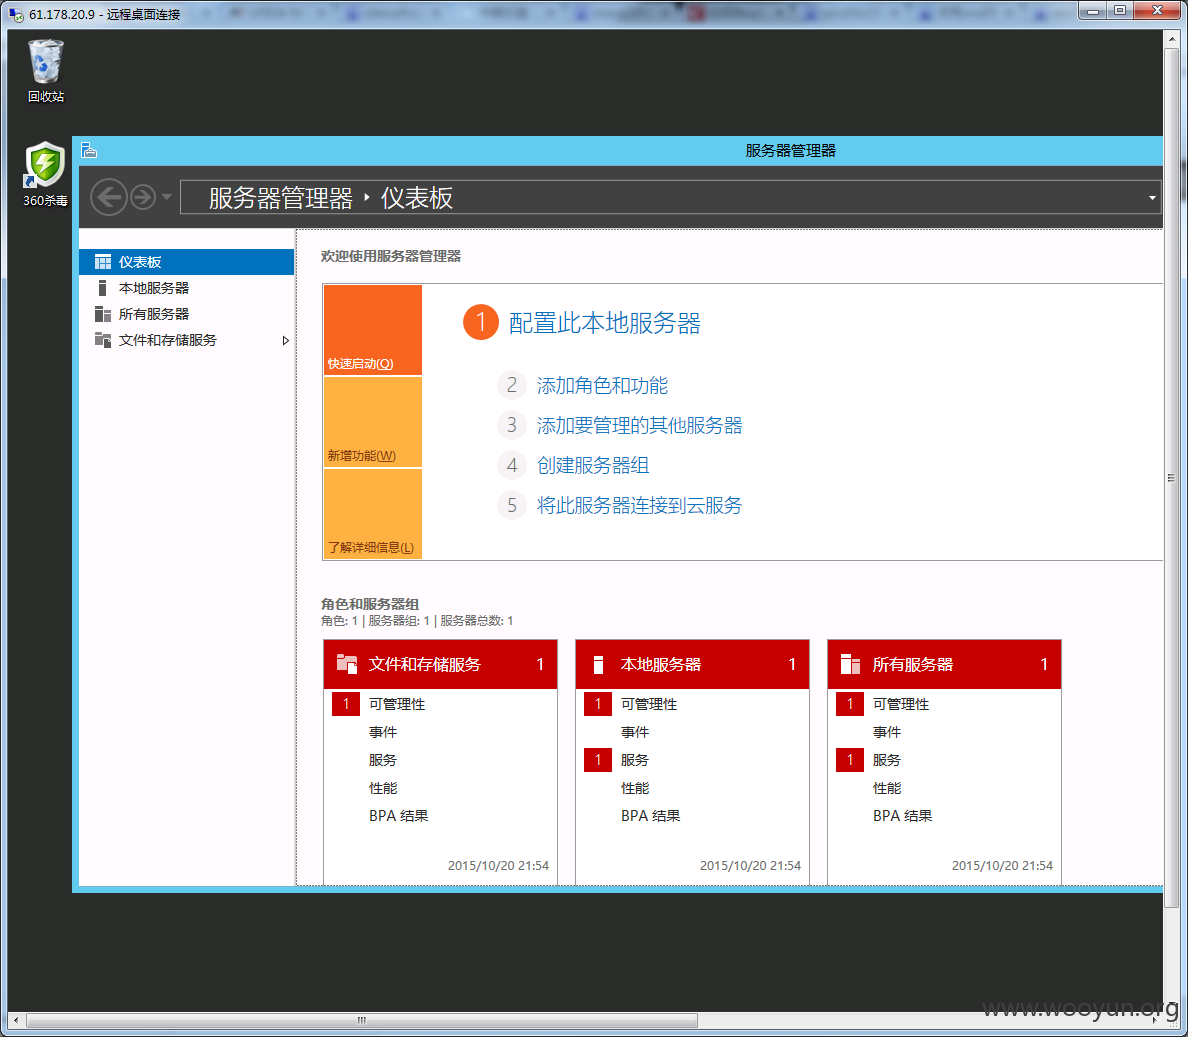1188x1037 pixels.
Task: Open 事件 under 所有服务器 tile
Action: pyautogui.click(x=886, y=732)
